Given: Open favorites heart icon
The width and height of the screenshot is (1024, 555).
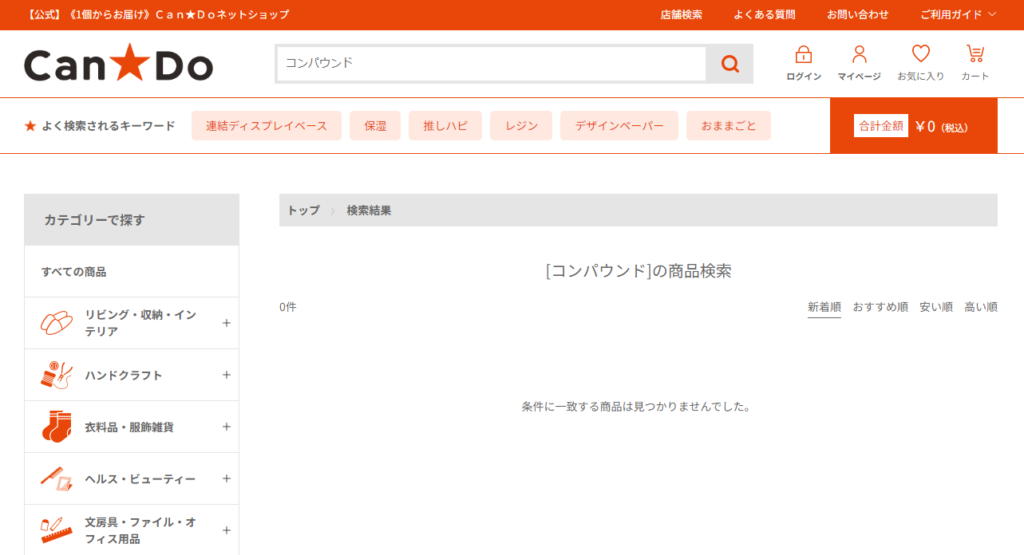Looking at the screenshot, I should [x=920, y=55].
